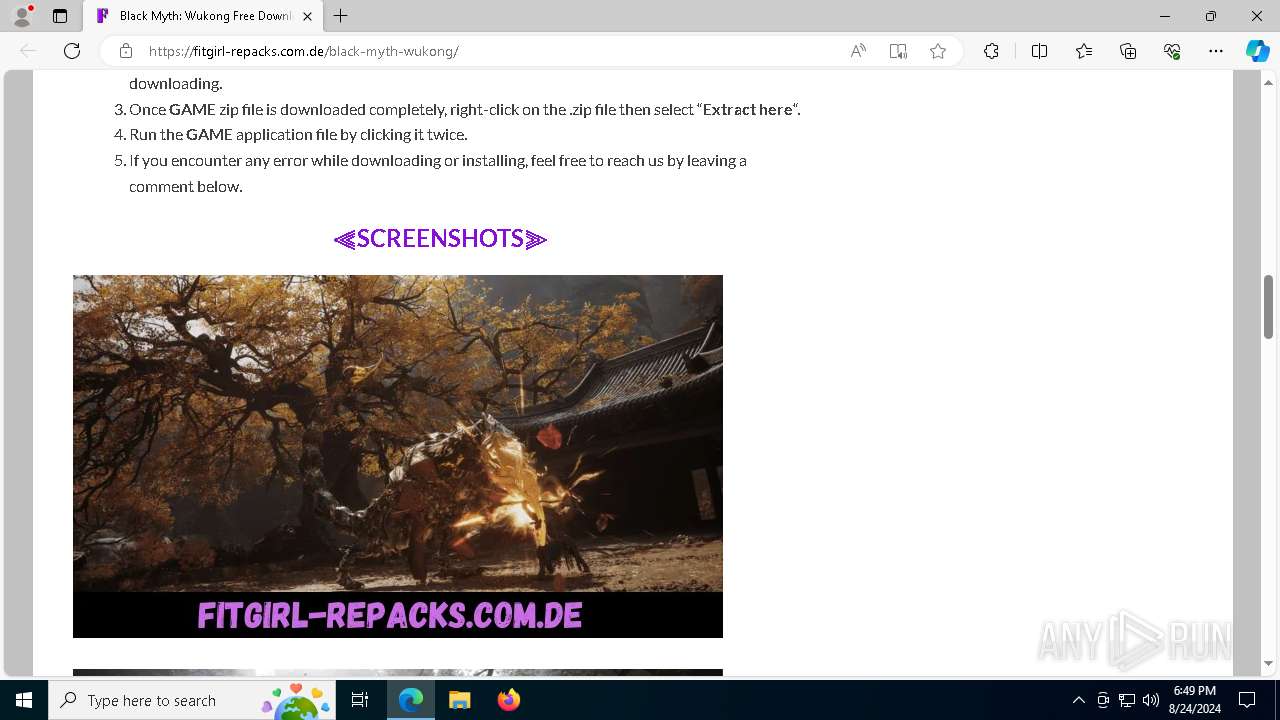Add this page to favorites
The image size is (1280, 720).
click(x=938, y=51)
